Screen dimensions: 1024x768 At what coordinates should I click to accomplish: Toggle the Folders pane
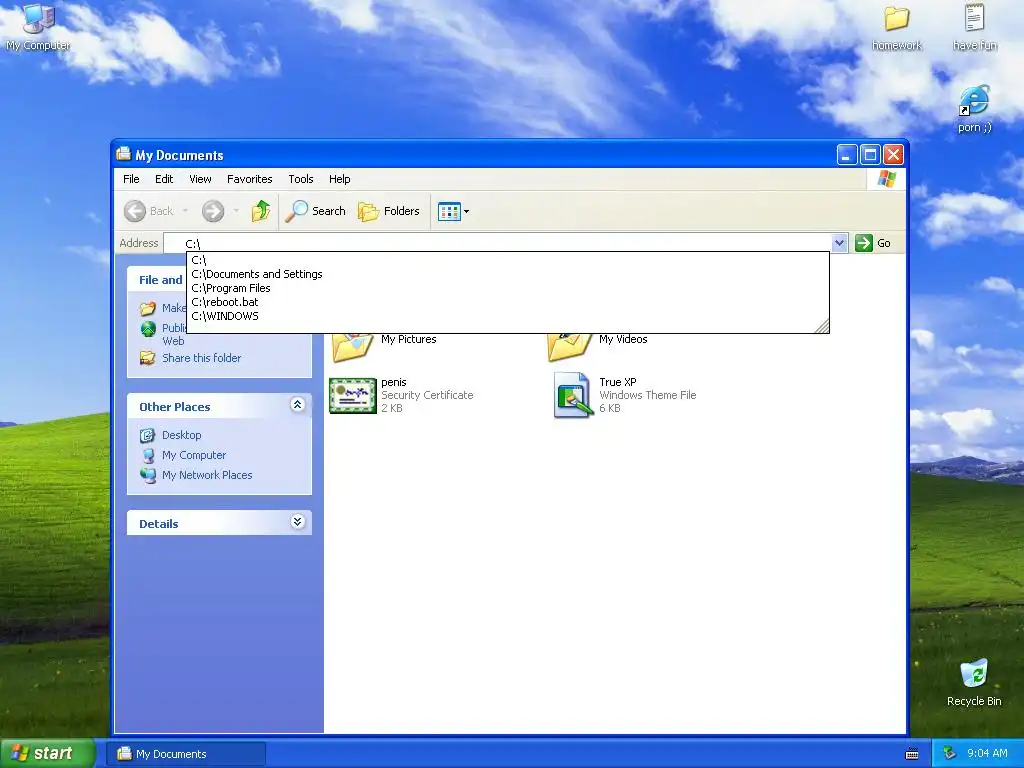pos(389,211)
